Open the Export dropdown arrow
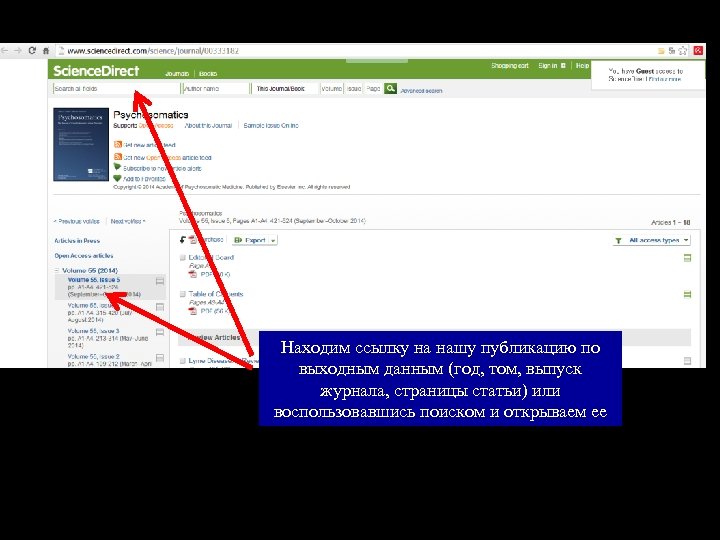Viewport: 720px width, 540px height. tap(273, 241)
